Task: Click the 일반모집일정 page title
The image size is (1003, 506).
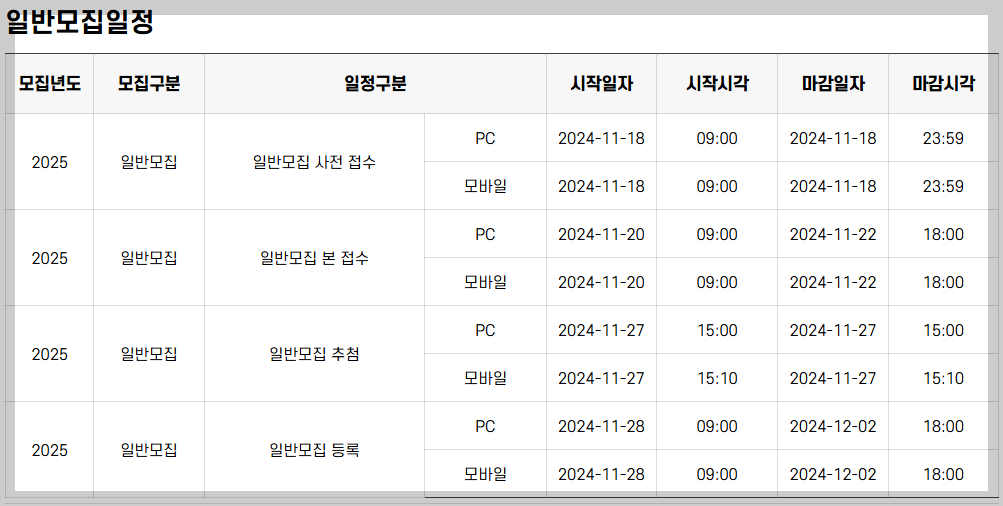Action: pyautogui.click(x=80, y=22)
